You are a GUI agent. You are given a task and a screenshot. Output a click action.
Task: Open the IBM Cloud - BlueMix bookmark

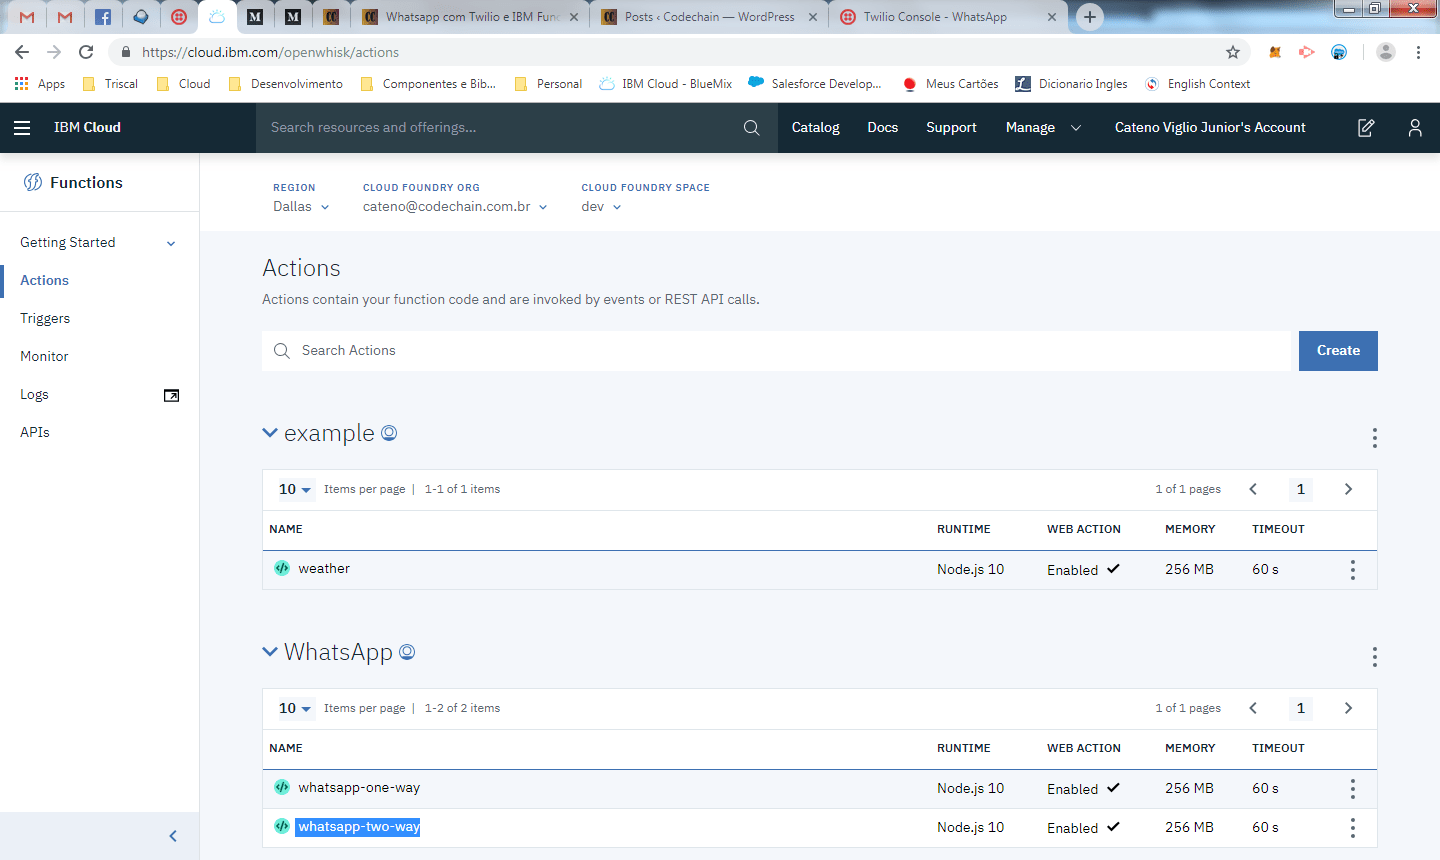pyautogui.click(x=666, y=84)
